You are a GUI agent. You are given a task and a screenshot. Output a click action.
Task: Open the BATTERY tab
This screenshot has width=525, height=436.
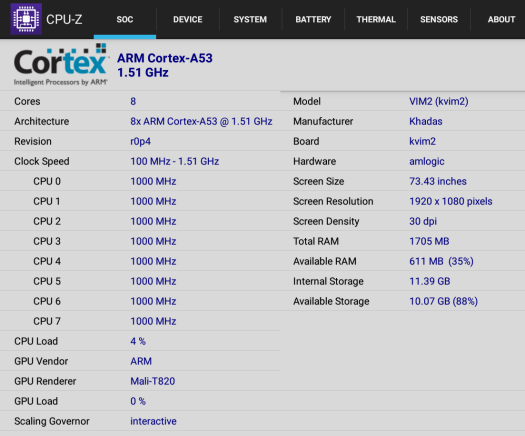313,19
